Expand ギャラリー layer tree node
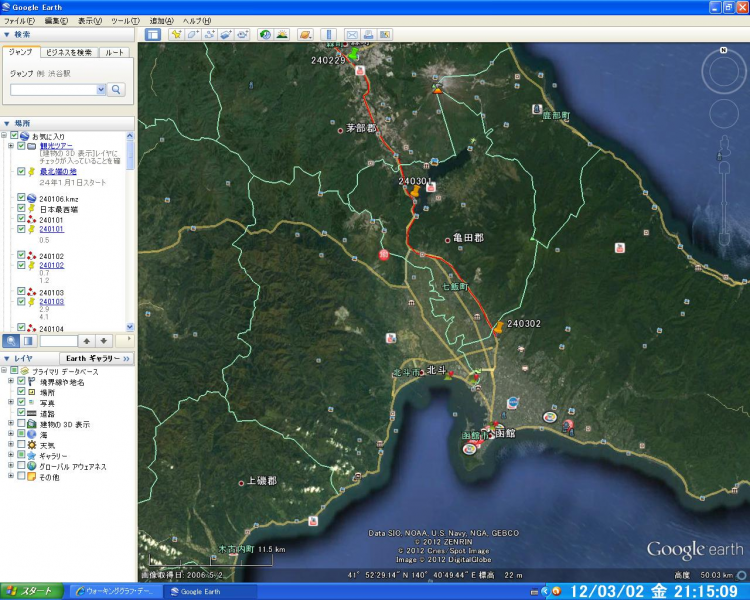 (11, 455)
